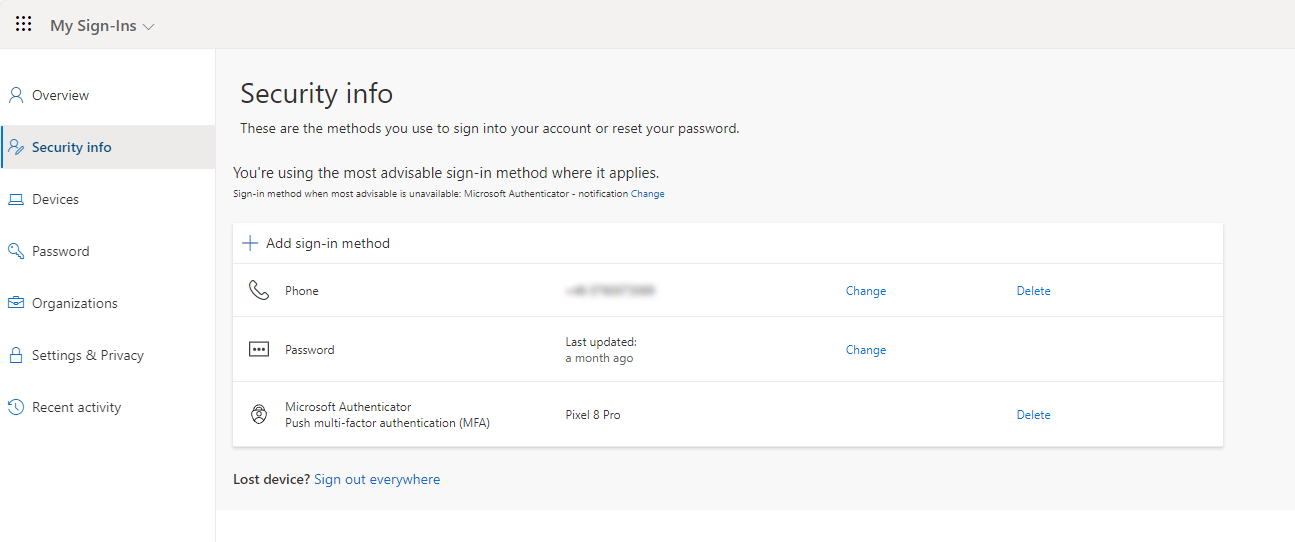Click the Add sign-in method button

(327, 243)
